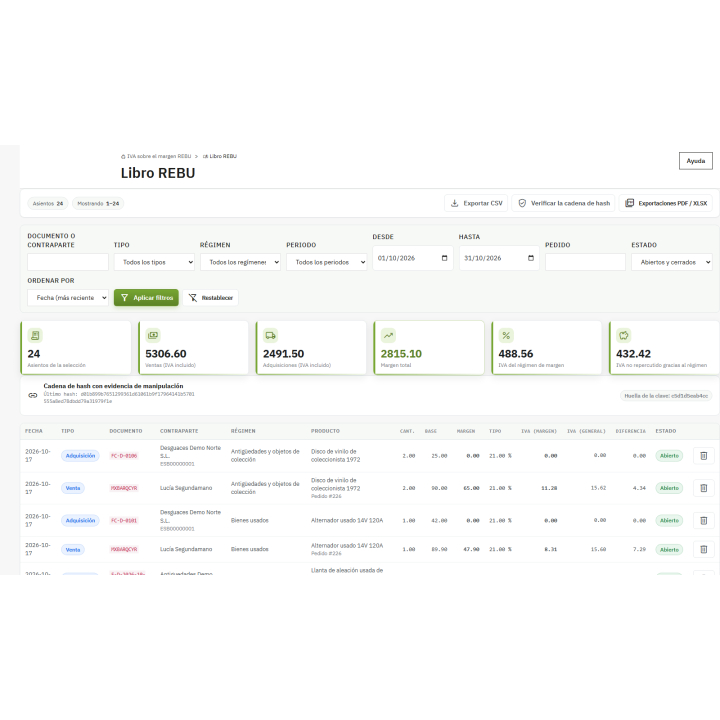
Task: Click the Ayuda button
Action: click(696, 161)
